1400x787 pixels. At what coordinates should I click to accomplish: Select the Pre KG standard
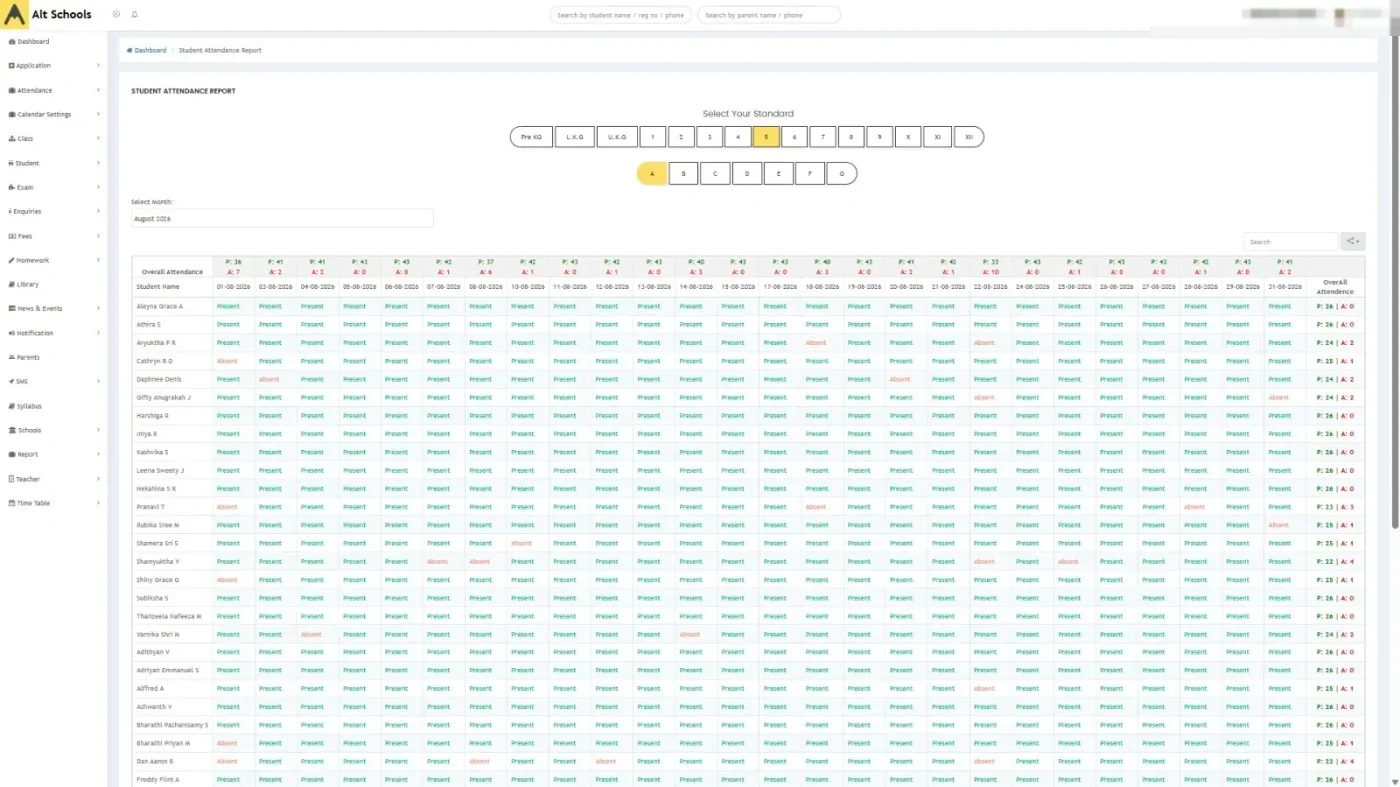tap(531, 137)
